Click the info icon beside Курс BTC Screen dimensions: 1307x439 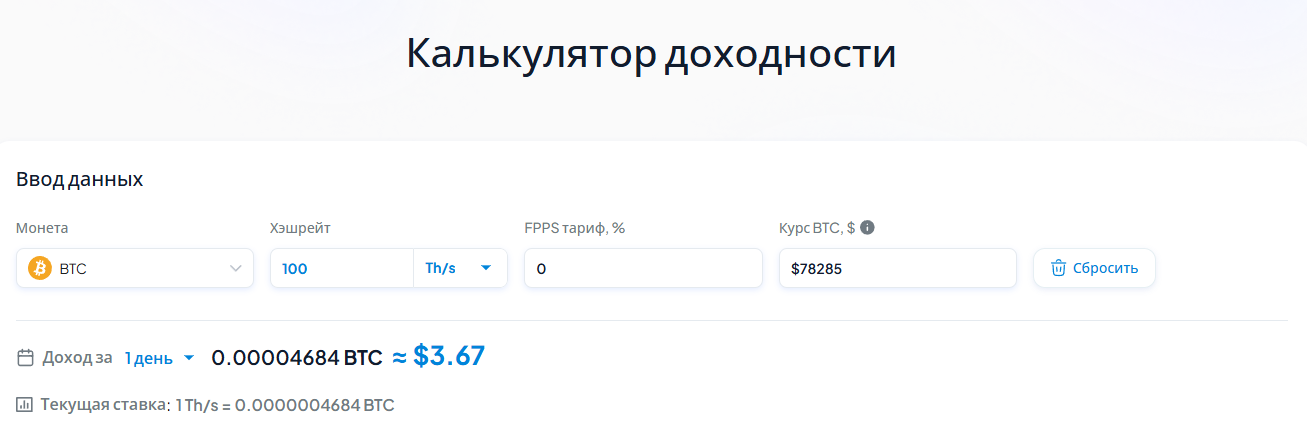(x=867, y=227)
